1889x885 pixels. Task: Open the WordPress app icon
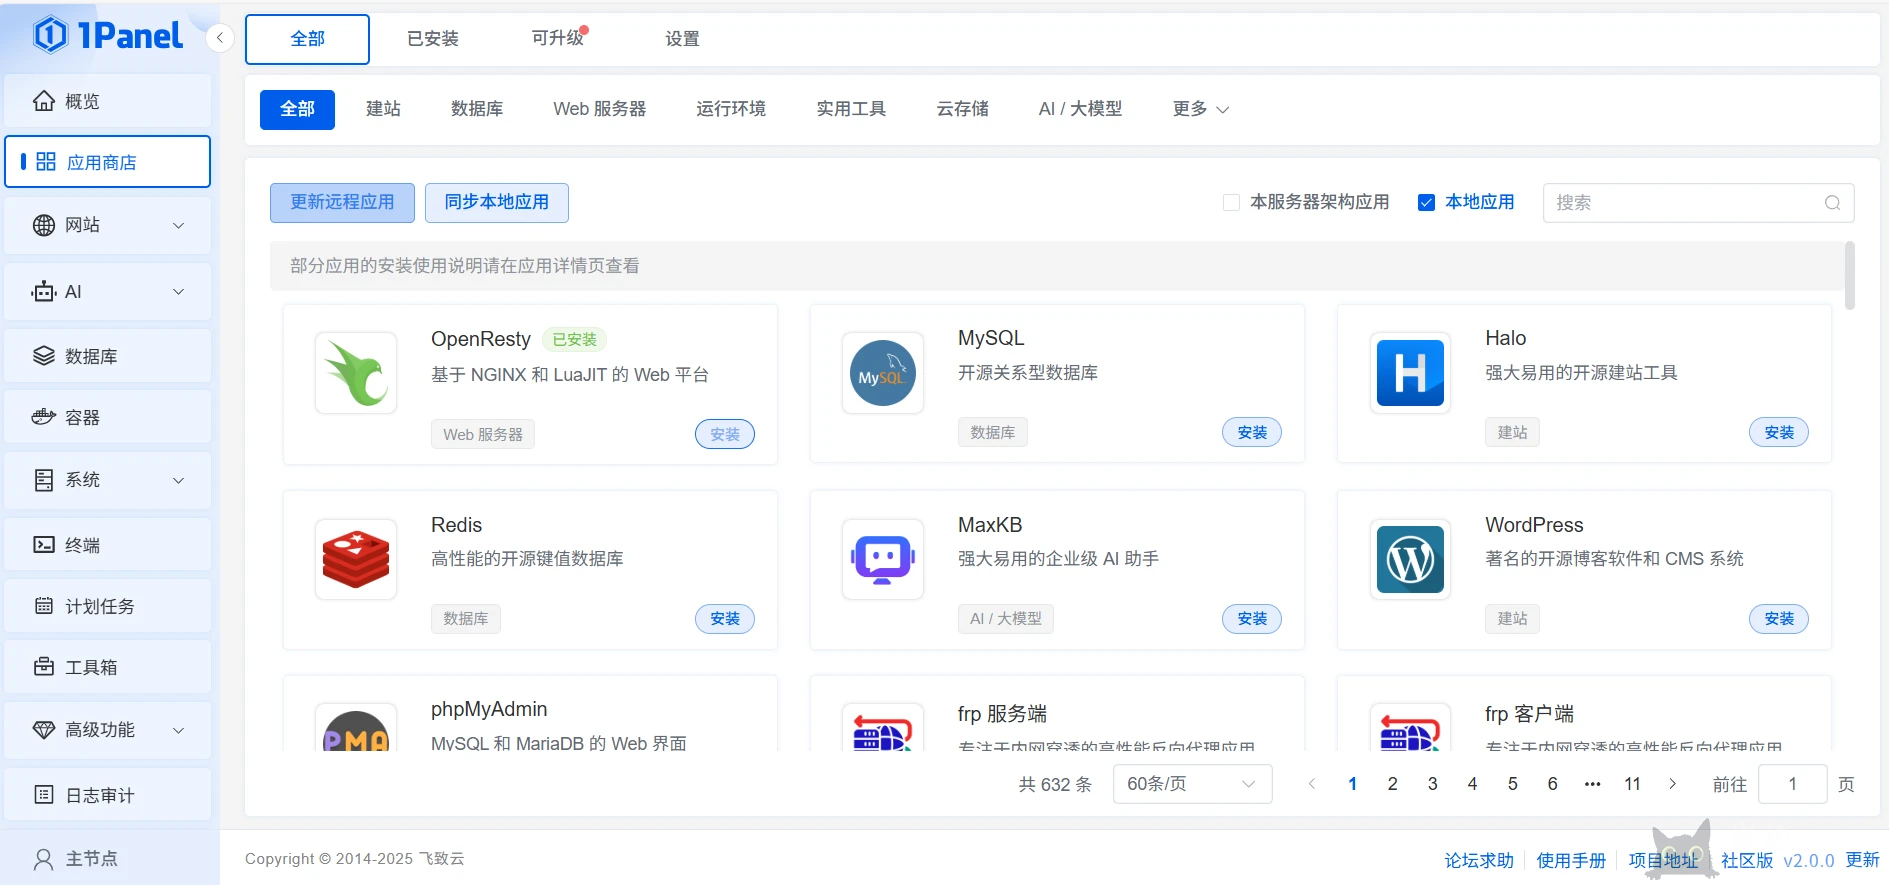[x=1410, y=559]
